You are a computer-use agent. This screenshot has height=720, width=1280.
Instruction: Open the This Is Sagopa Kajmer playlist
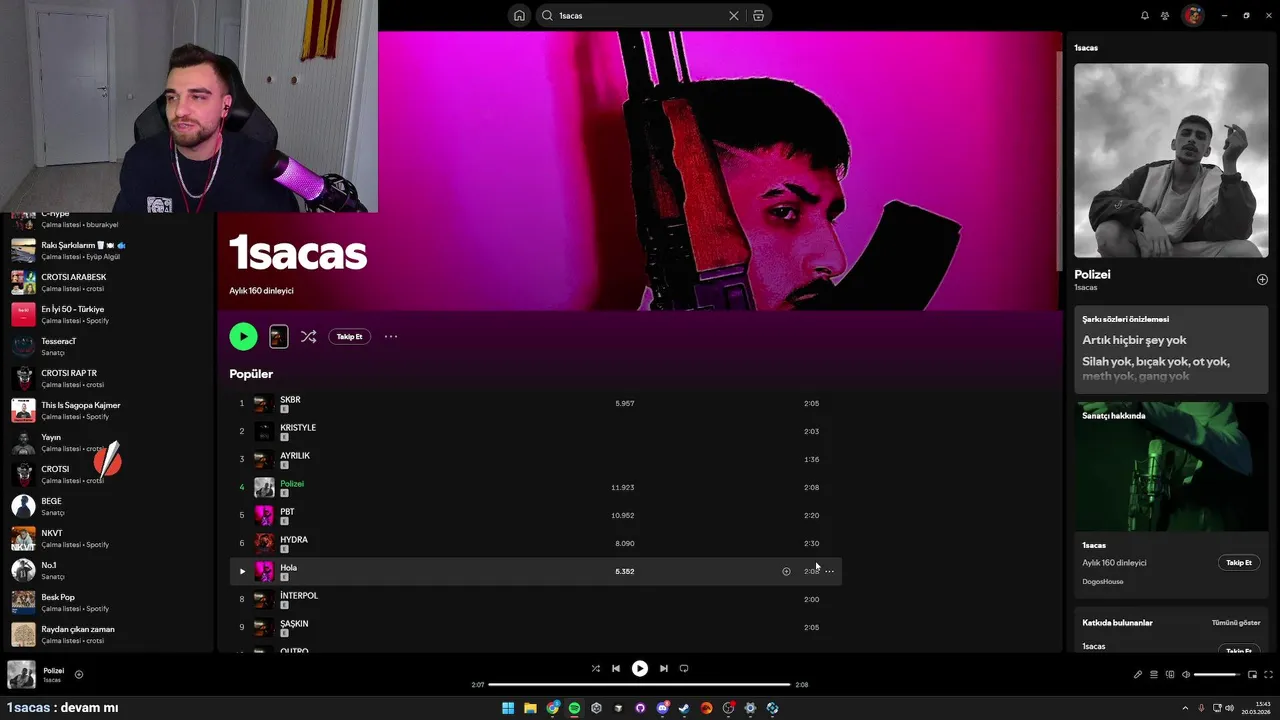coord(110,410)
